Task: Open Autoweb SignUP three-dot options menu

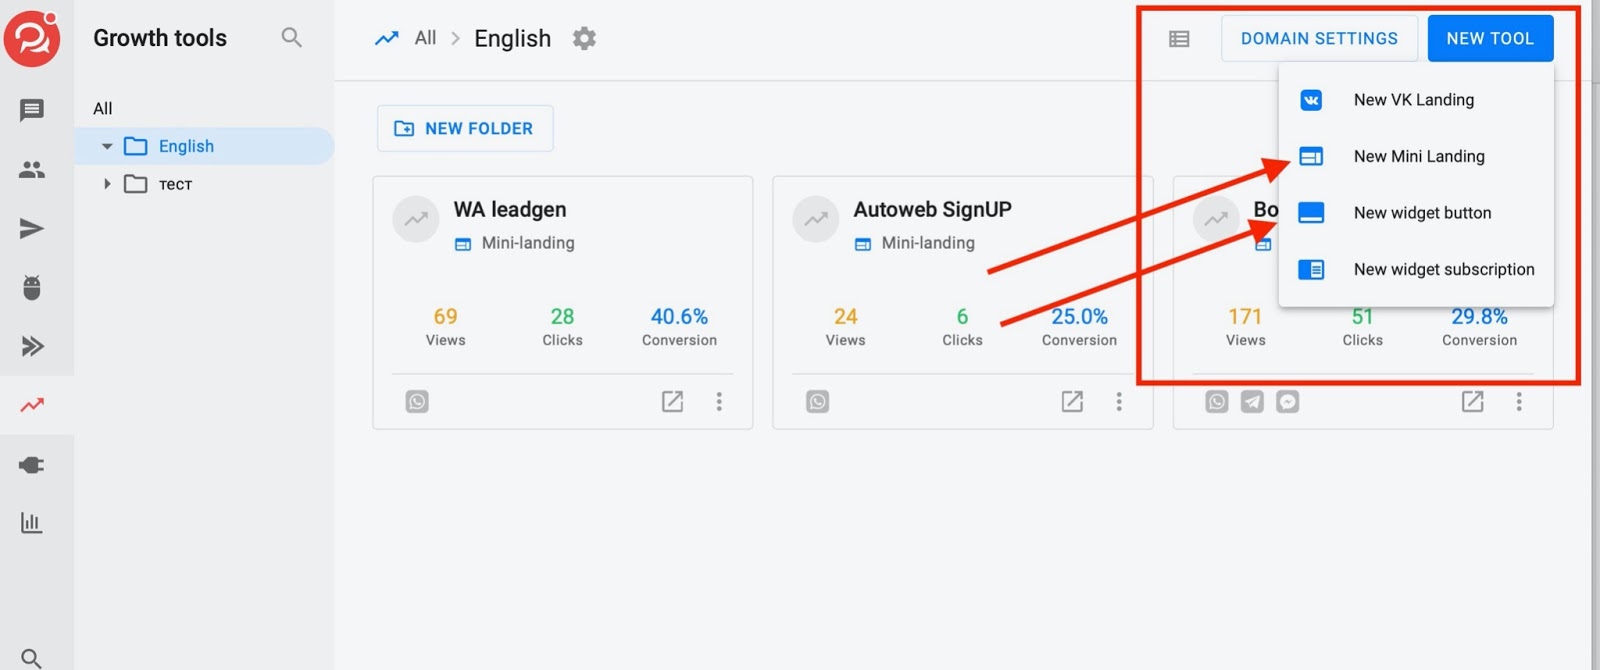Action: 1119,402
